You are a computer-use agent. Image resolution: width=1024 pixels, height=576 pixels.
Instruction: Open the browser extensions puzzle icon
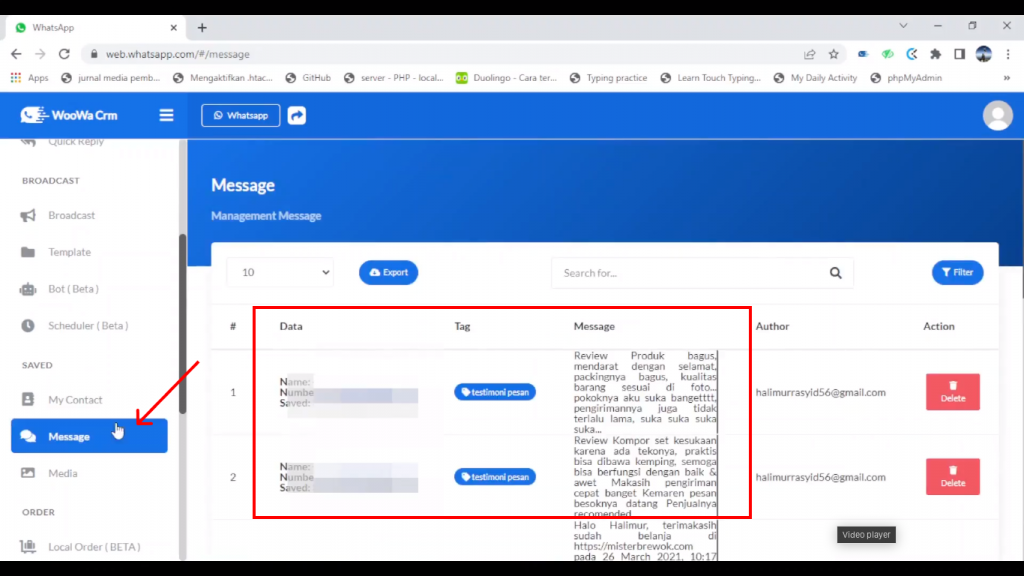[x=935, y=54]
